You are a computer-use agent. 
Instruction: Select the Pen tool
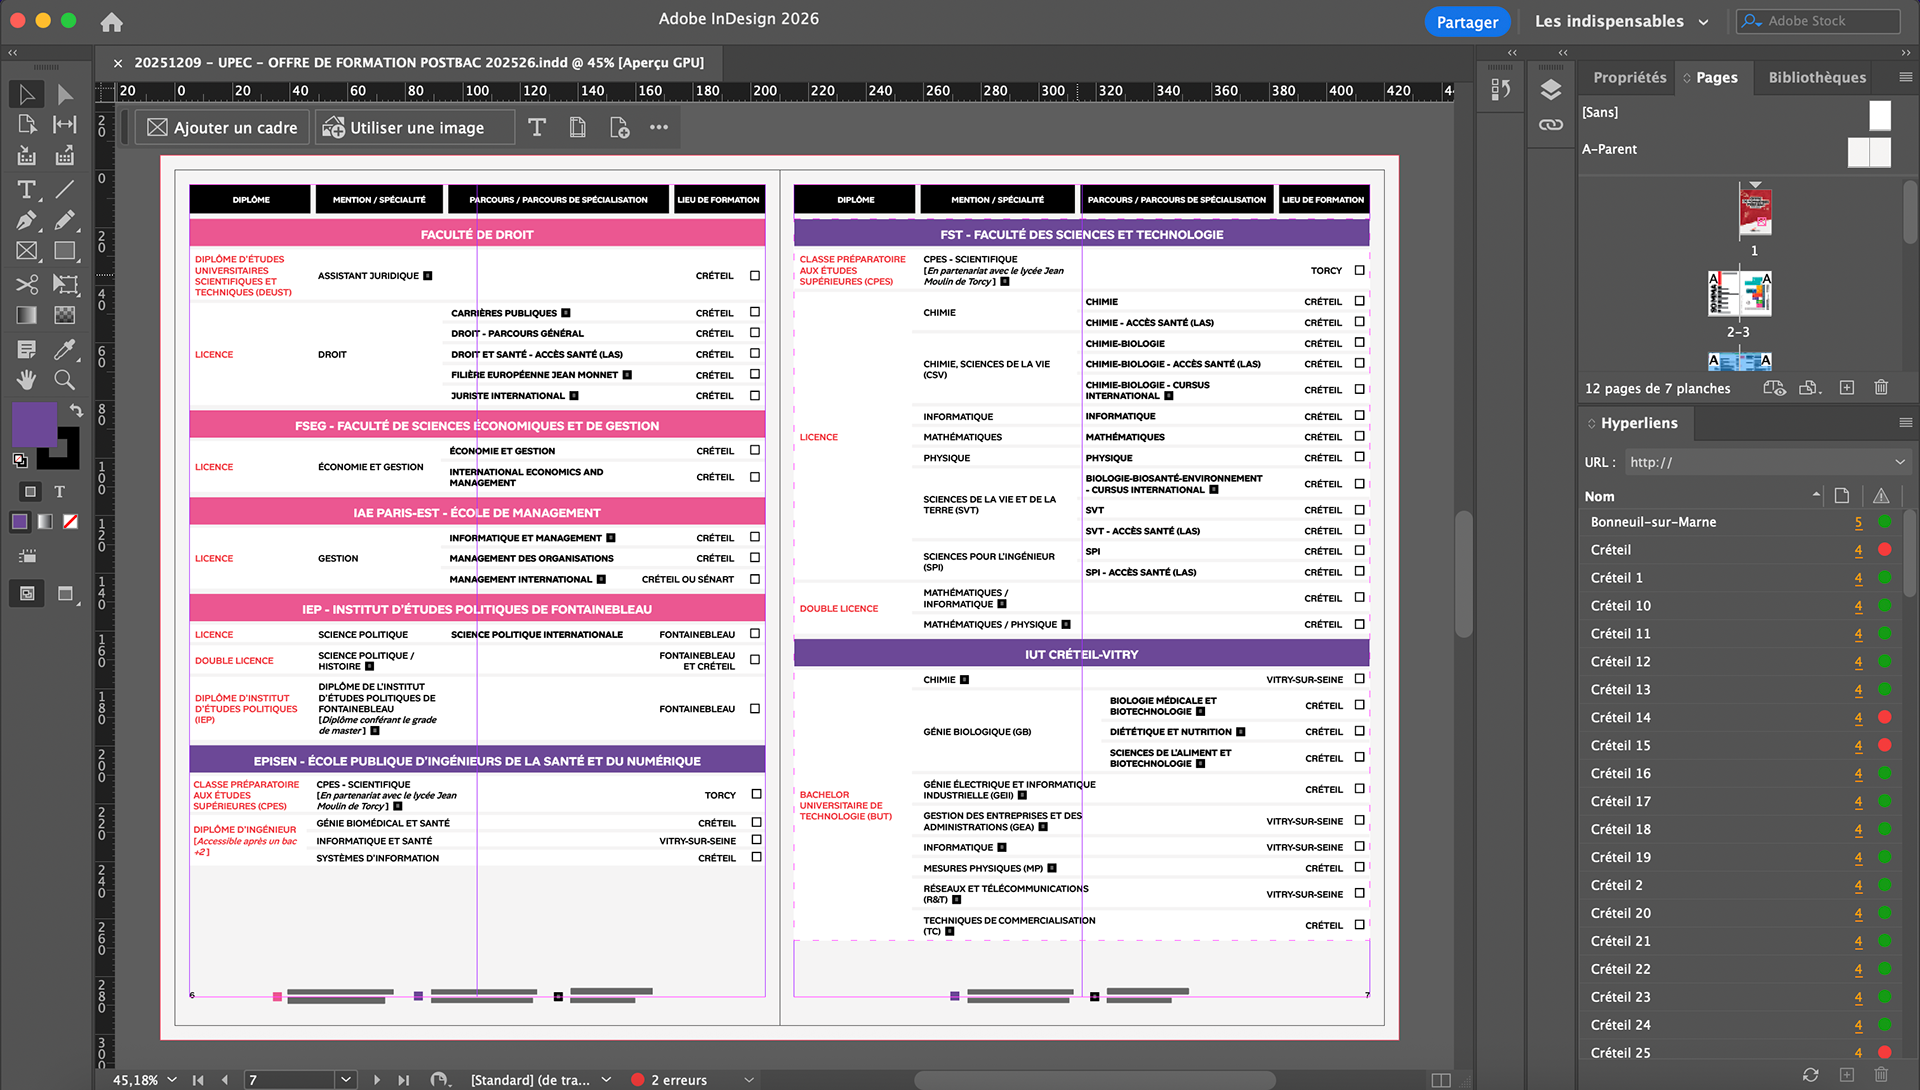pyautogui.click(x=27, y=221)
